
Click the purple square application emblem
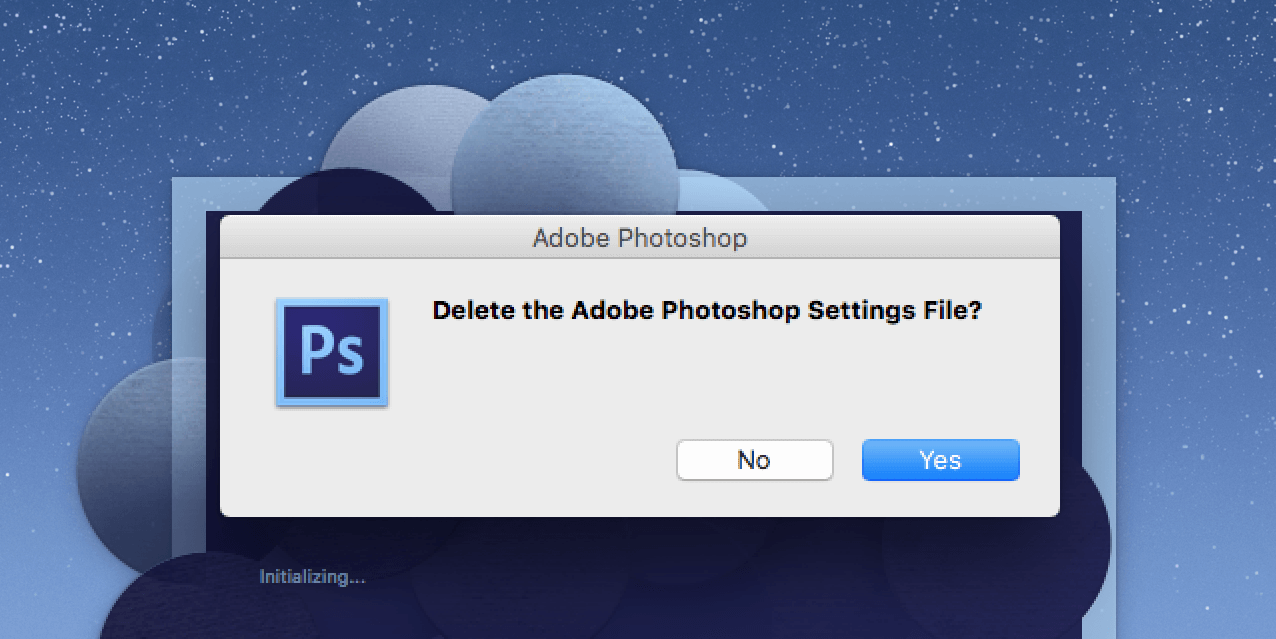[331, 352]
